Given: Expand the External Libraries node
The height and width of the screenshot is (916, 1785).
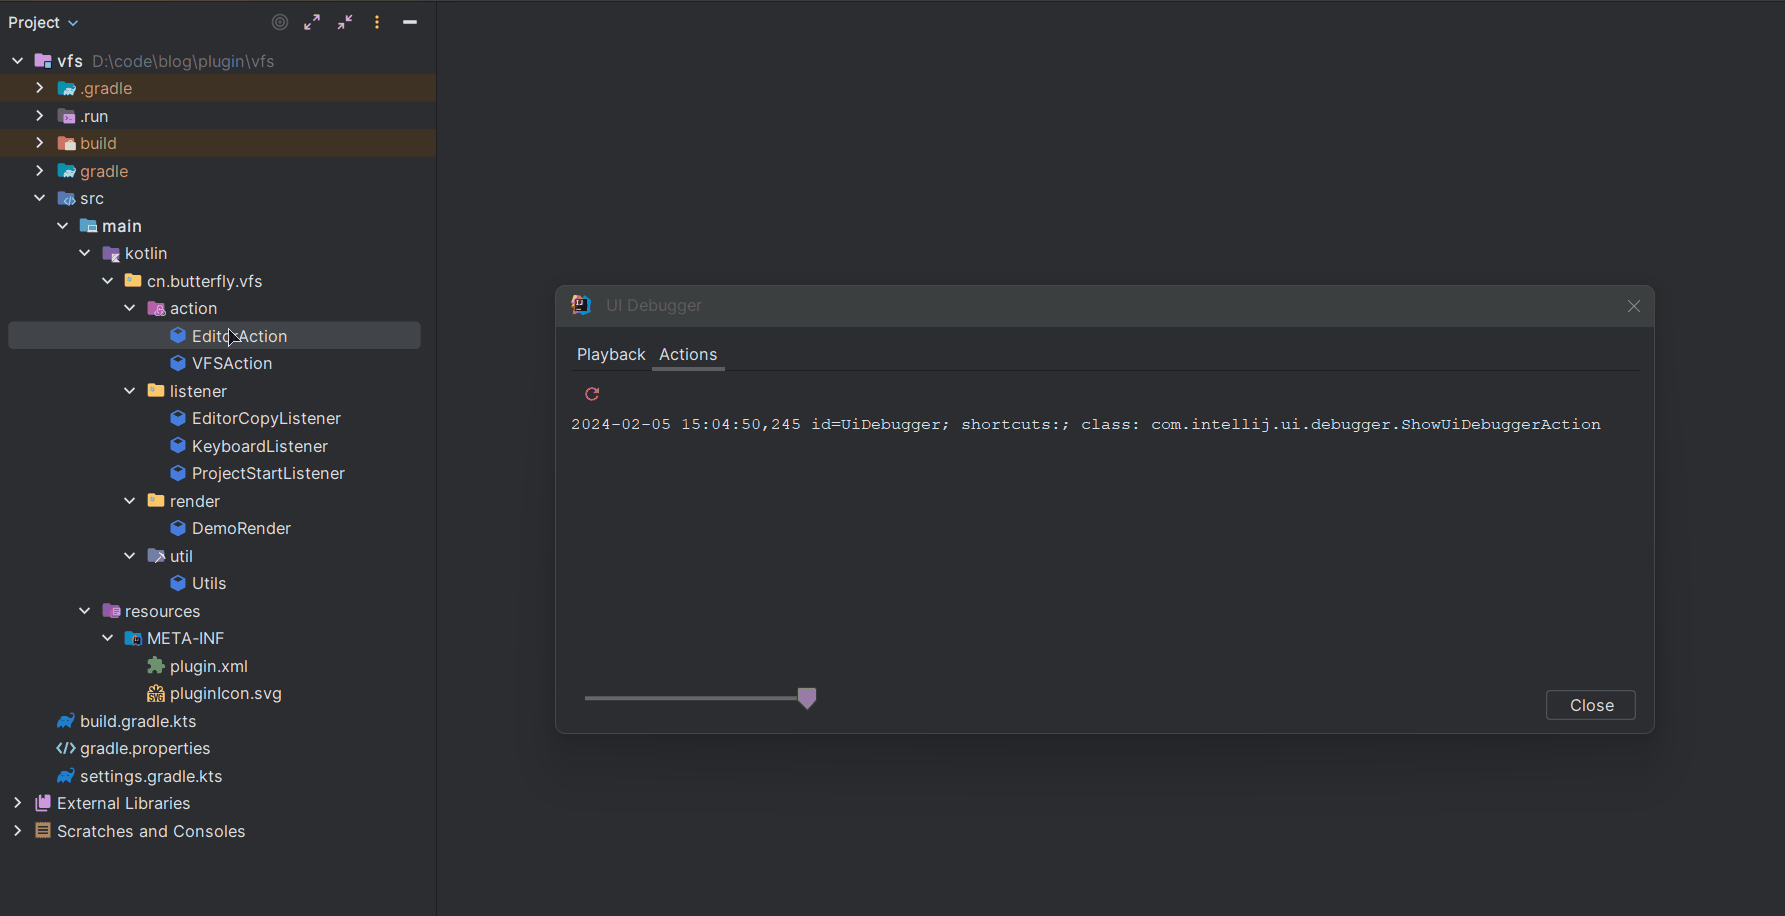Looking at the screenshot, I should [18, 803].
